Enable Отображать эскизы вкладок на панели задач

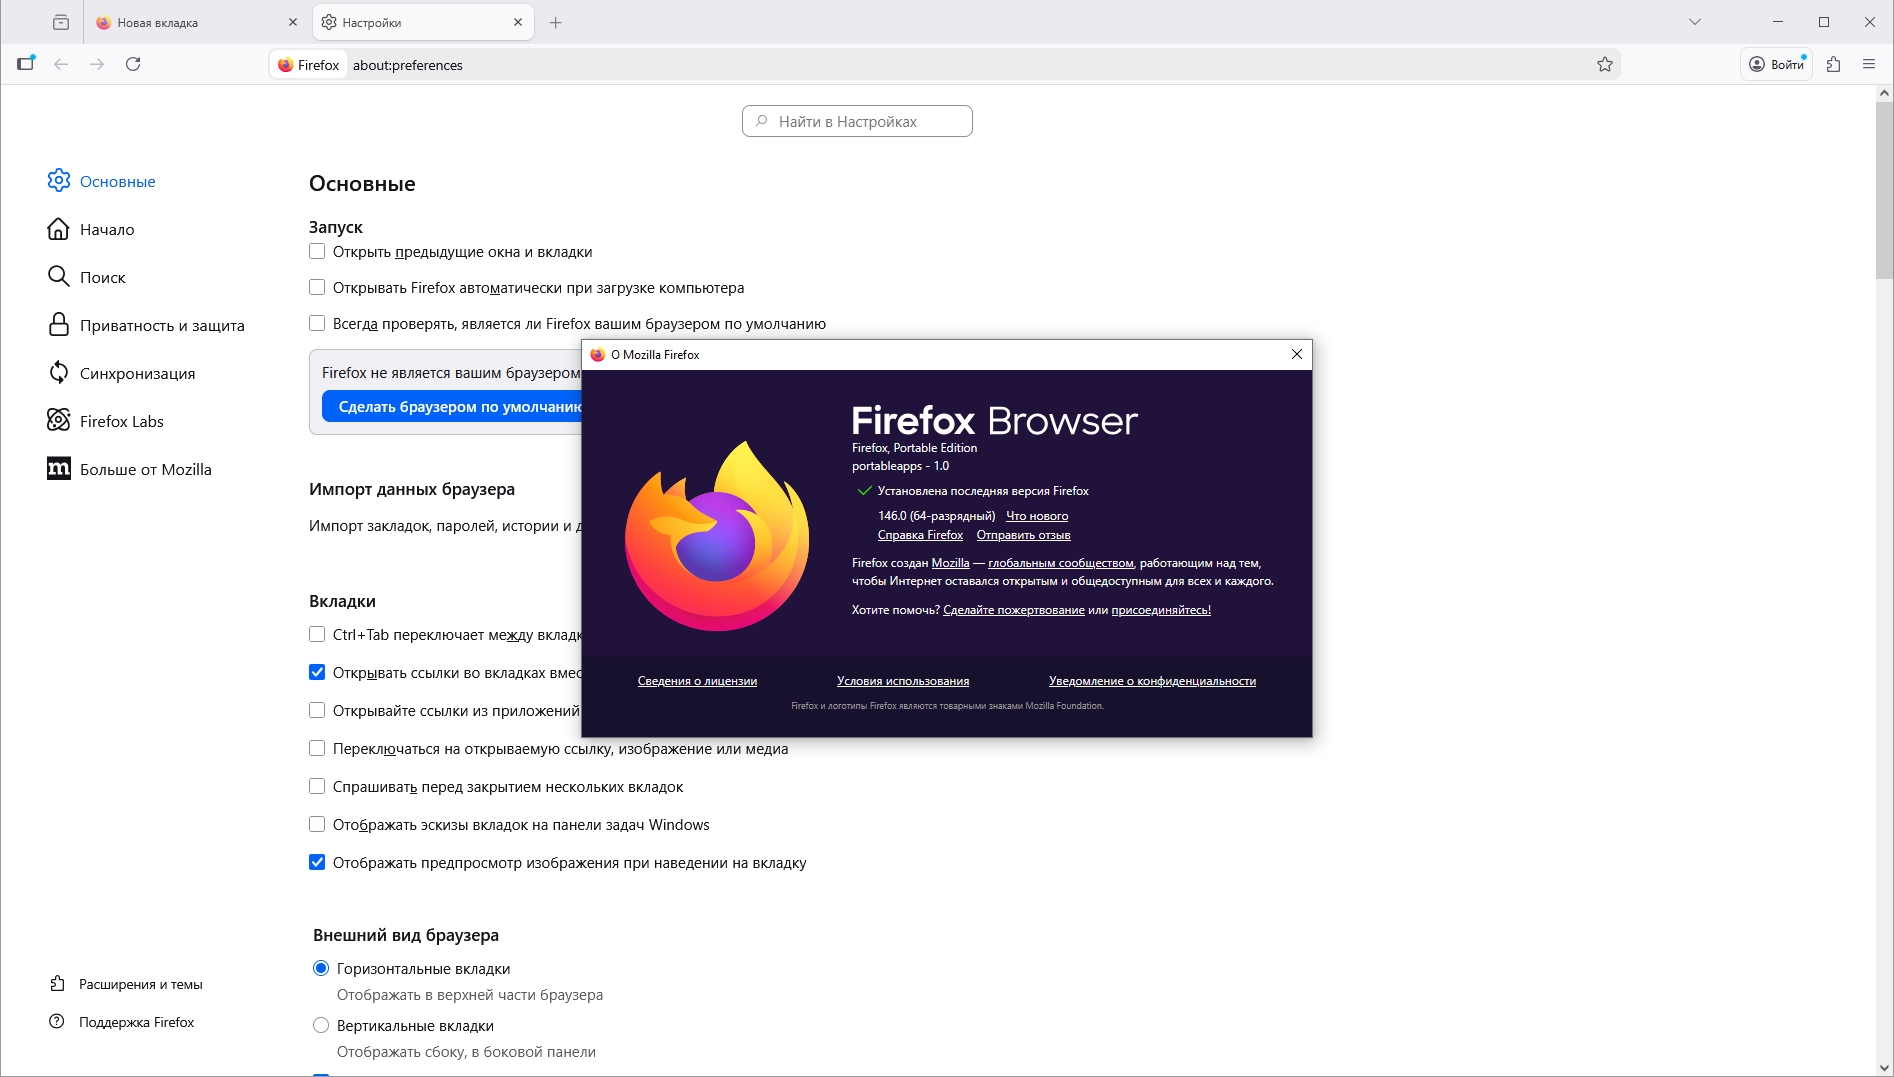coord(317,825)
